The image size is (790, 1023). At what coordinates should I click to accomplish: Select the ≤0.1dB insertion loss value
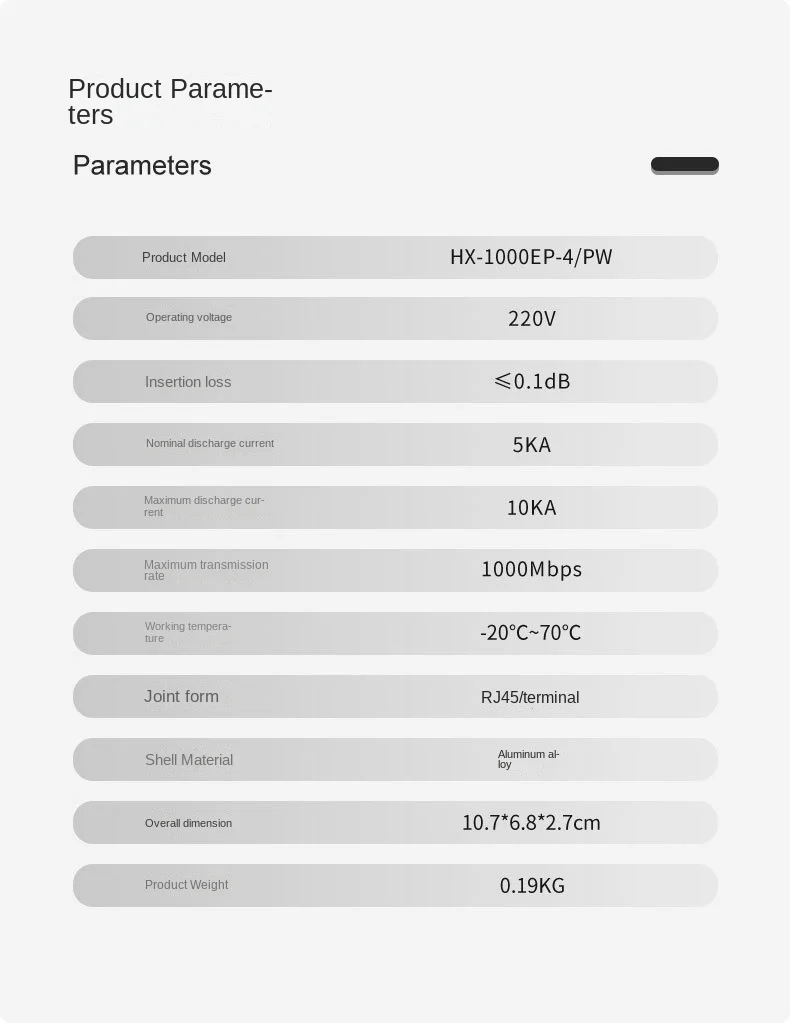(531, 381)
